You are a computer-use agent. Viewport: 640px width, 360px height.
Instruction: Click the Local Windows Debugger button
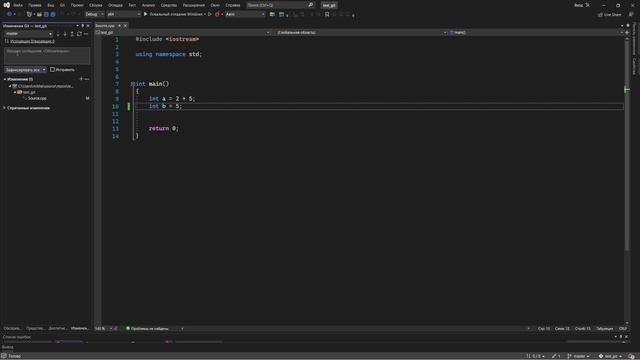tap(176, 14)
